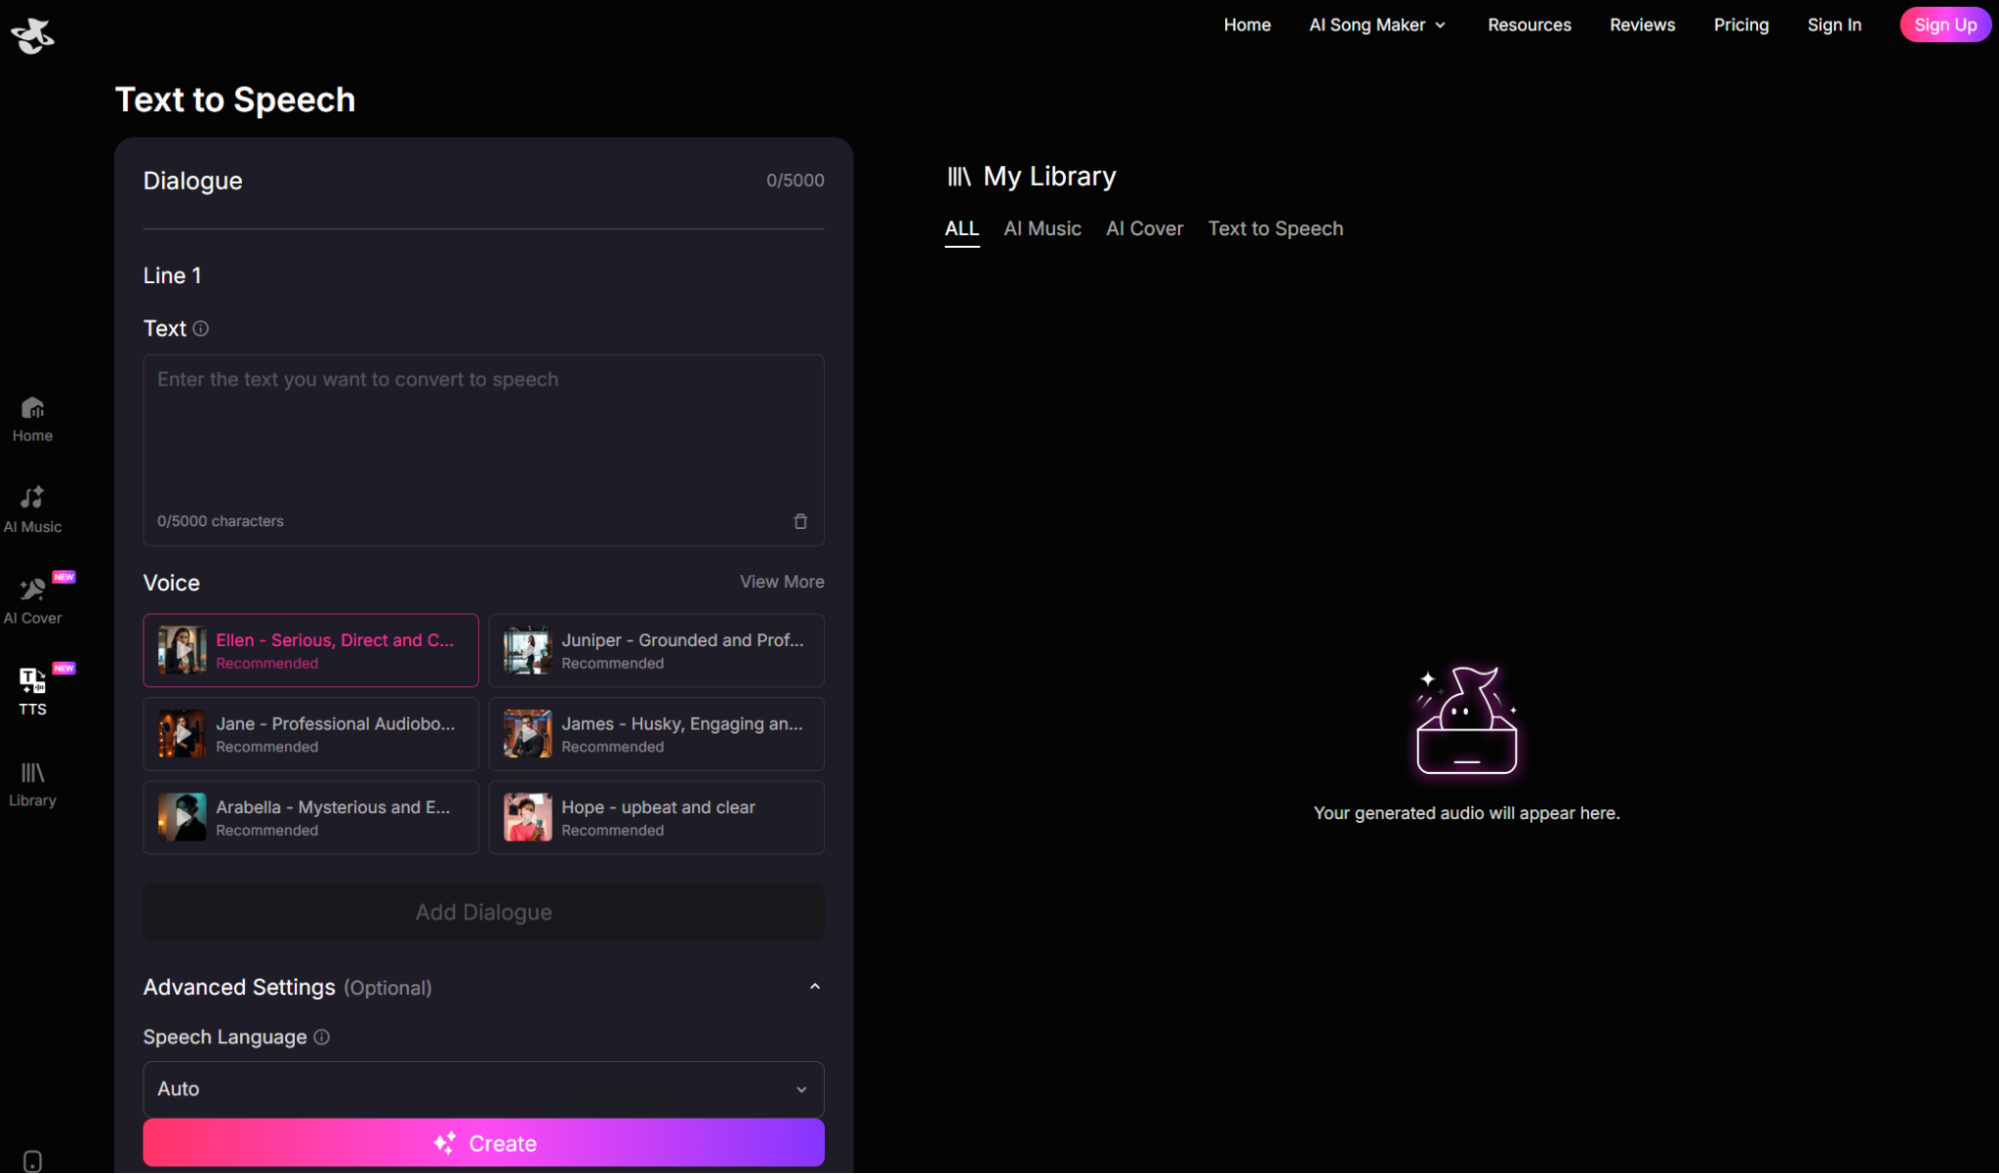The image size is (1999, 1174).
Task: Open the Speech Language Auto dropdown
Action: tap(483, 1088)
